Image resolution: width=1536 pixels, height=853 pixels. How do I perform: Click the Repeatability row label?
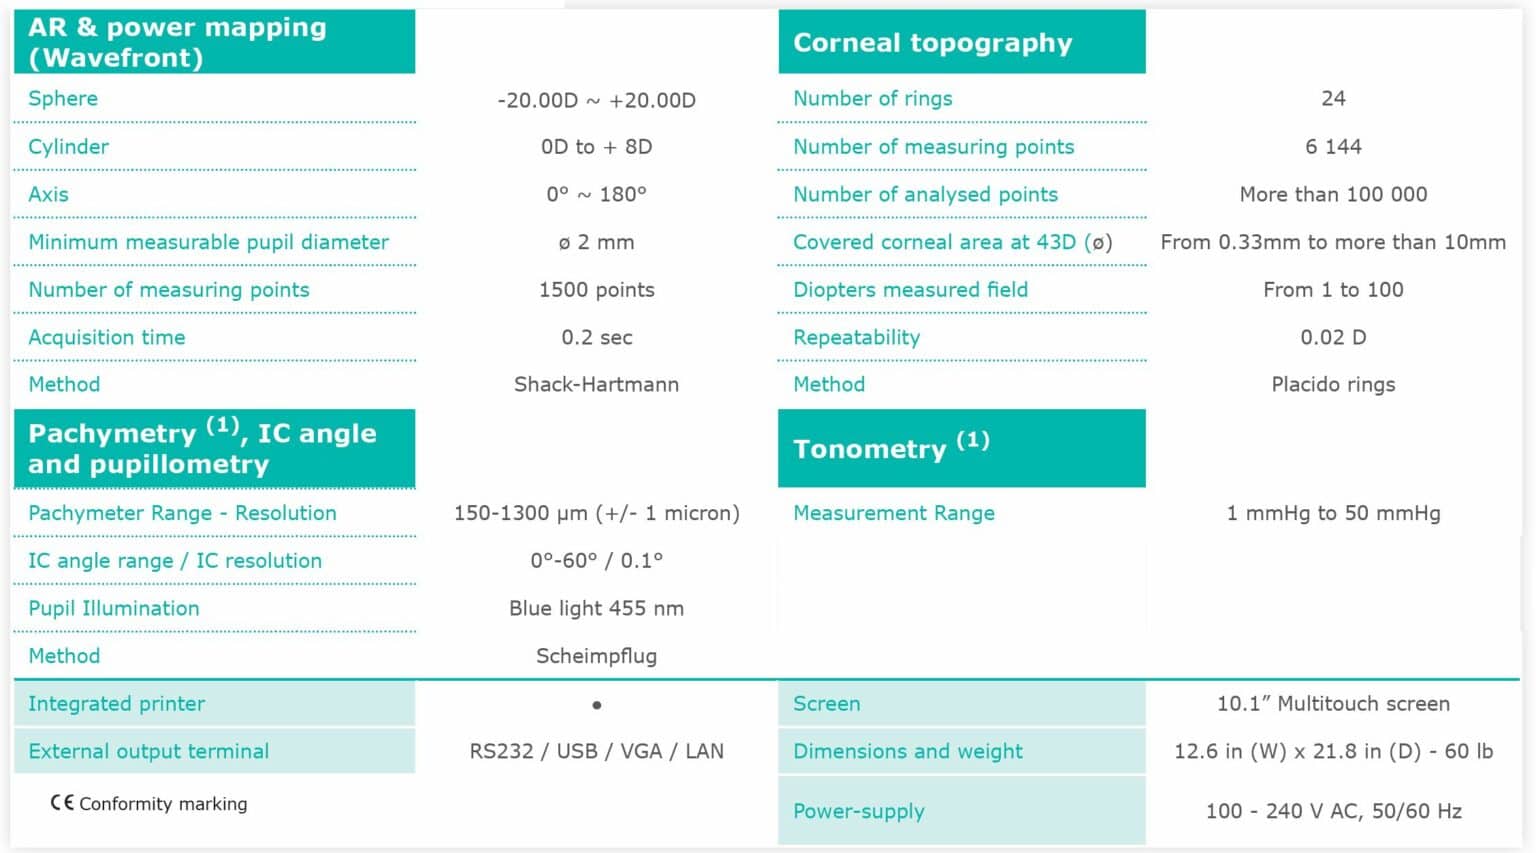click(856, 337)
